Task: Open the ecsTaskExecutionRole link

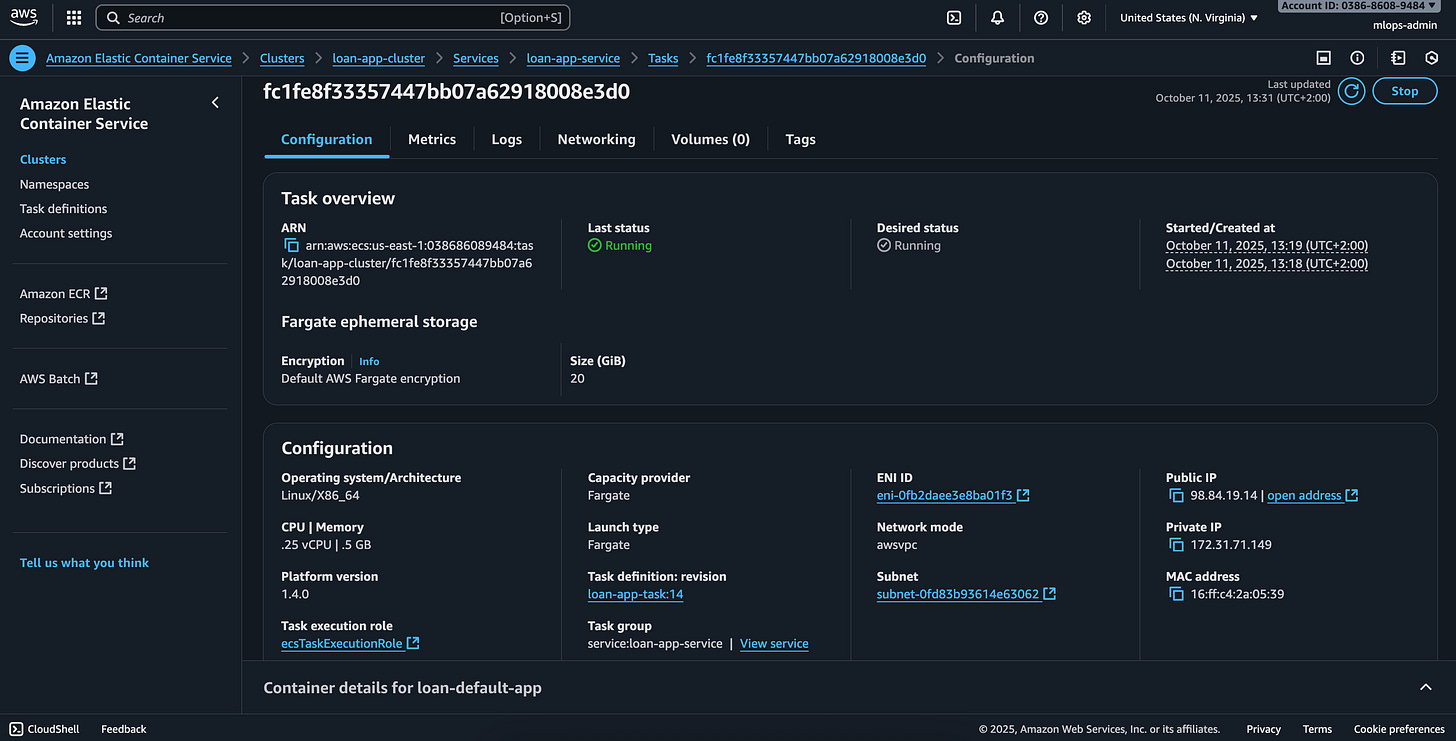Action: point(350,643)
